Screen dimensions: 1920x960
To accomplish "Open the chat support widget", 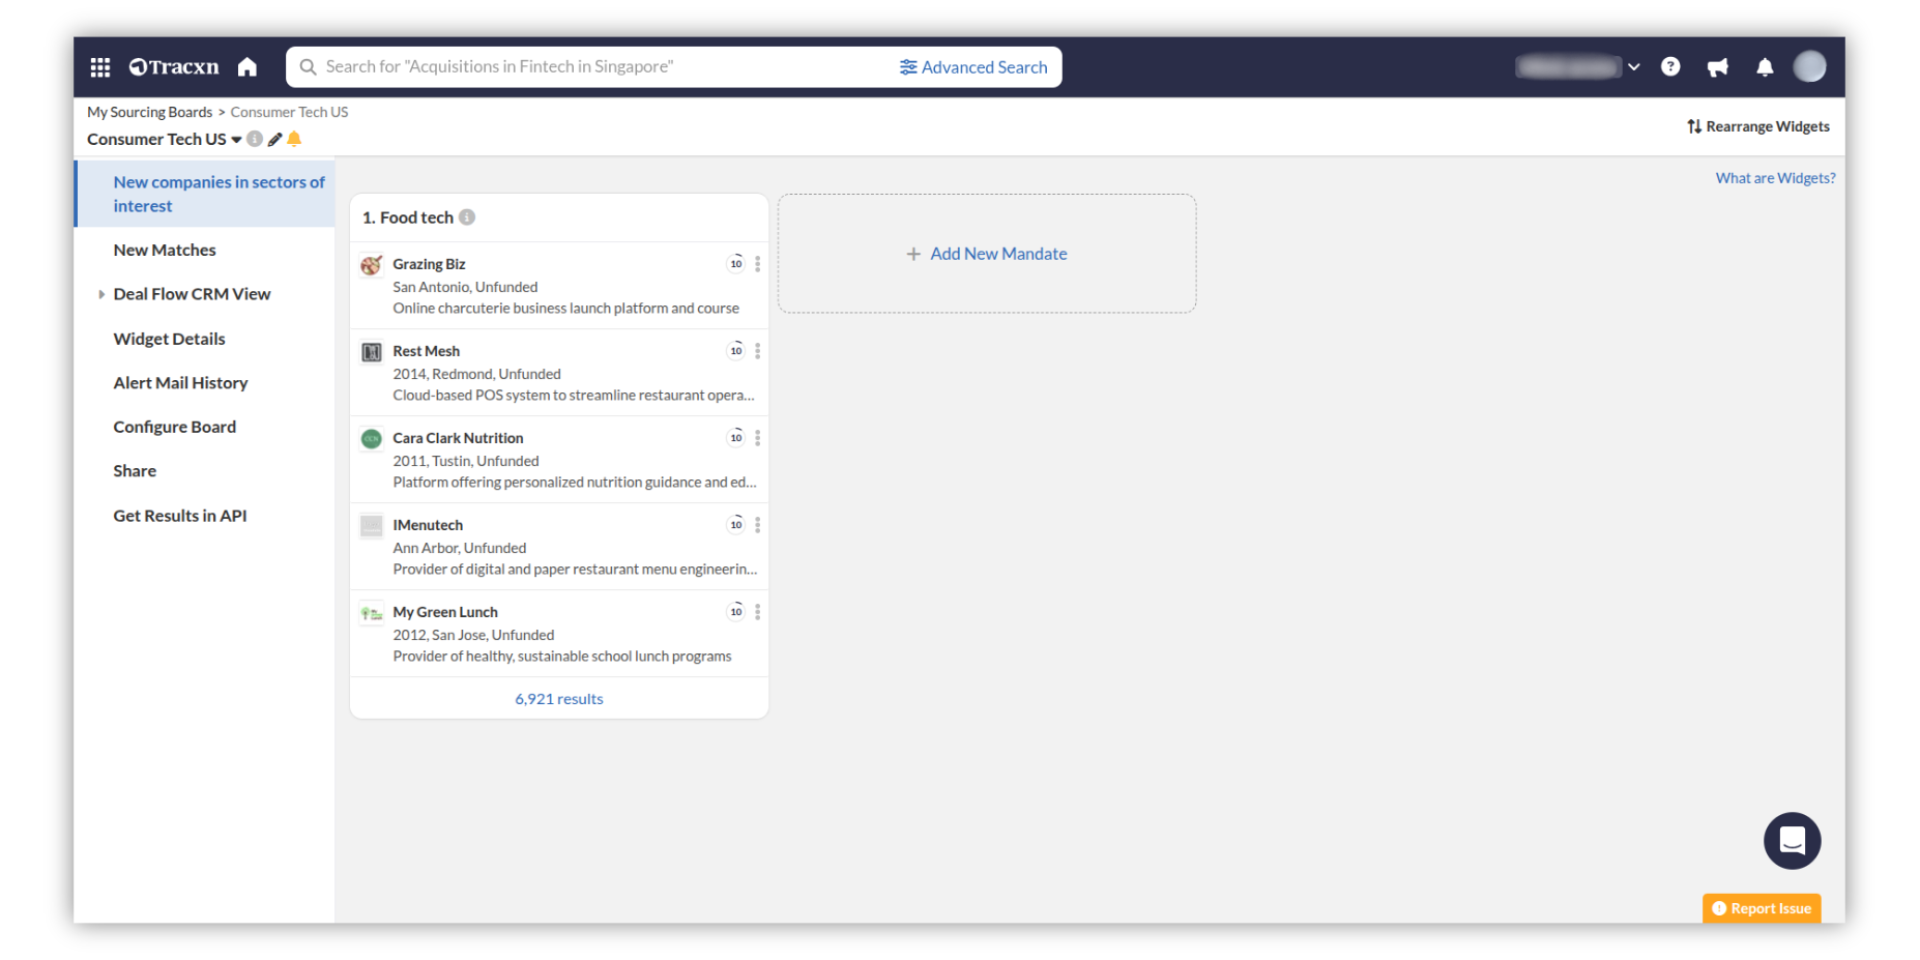I will click(x=1791, y=840).
